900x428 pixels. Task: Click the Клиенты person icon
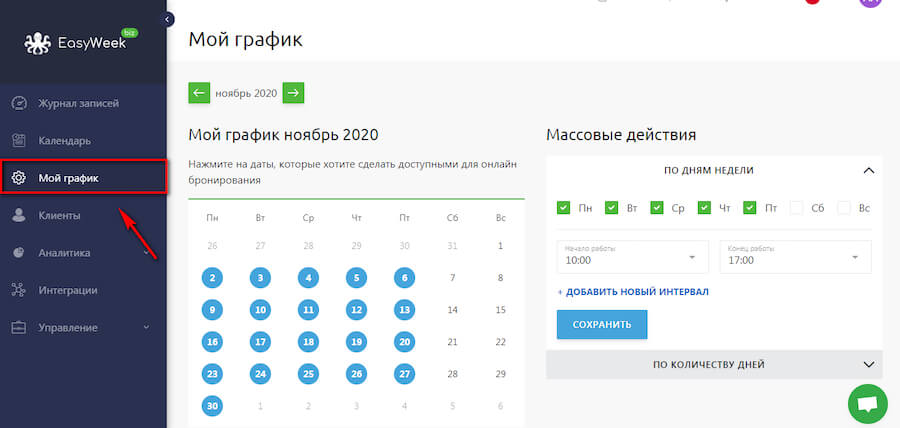(x=19, y=216)
